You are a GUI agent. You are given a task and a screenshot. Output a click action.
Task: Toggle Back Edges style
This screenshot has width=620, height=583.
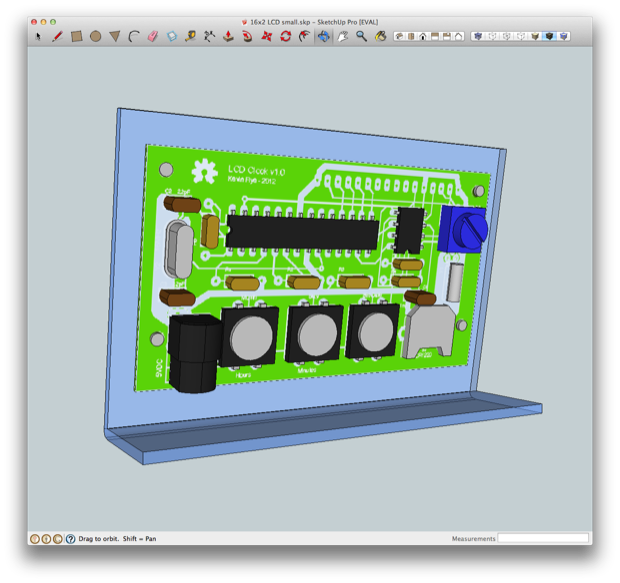(x=492, y=37)
